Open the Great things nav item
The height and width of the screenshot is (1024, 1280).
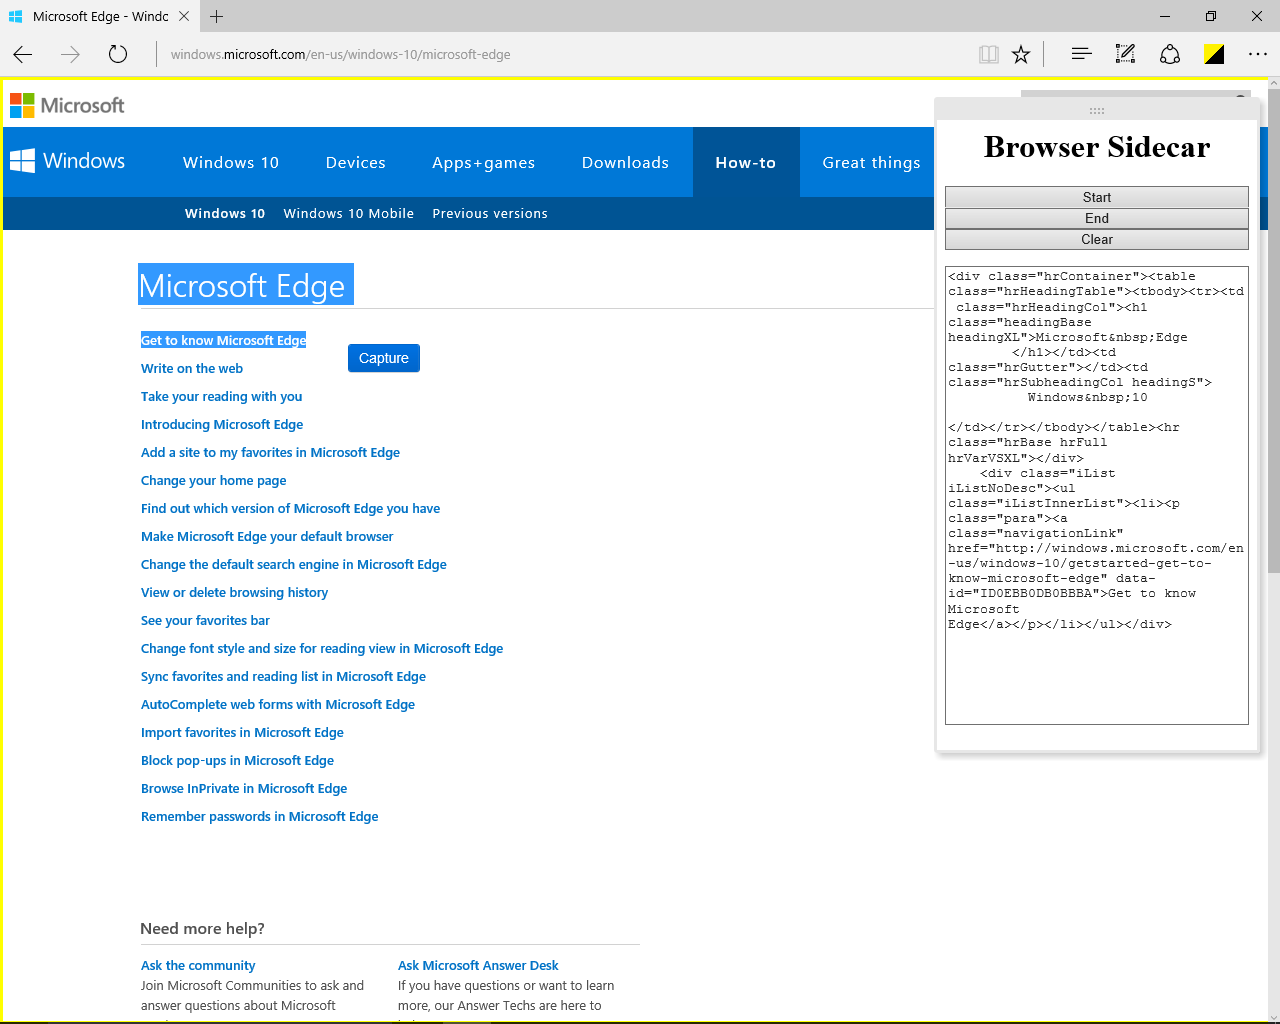point(871,162)
